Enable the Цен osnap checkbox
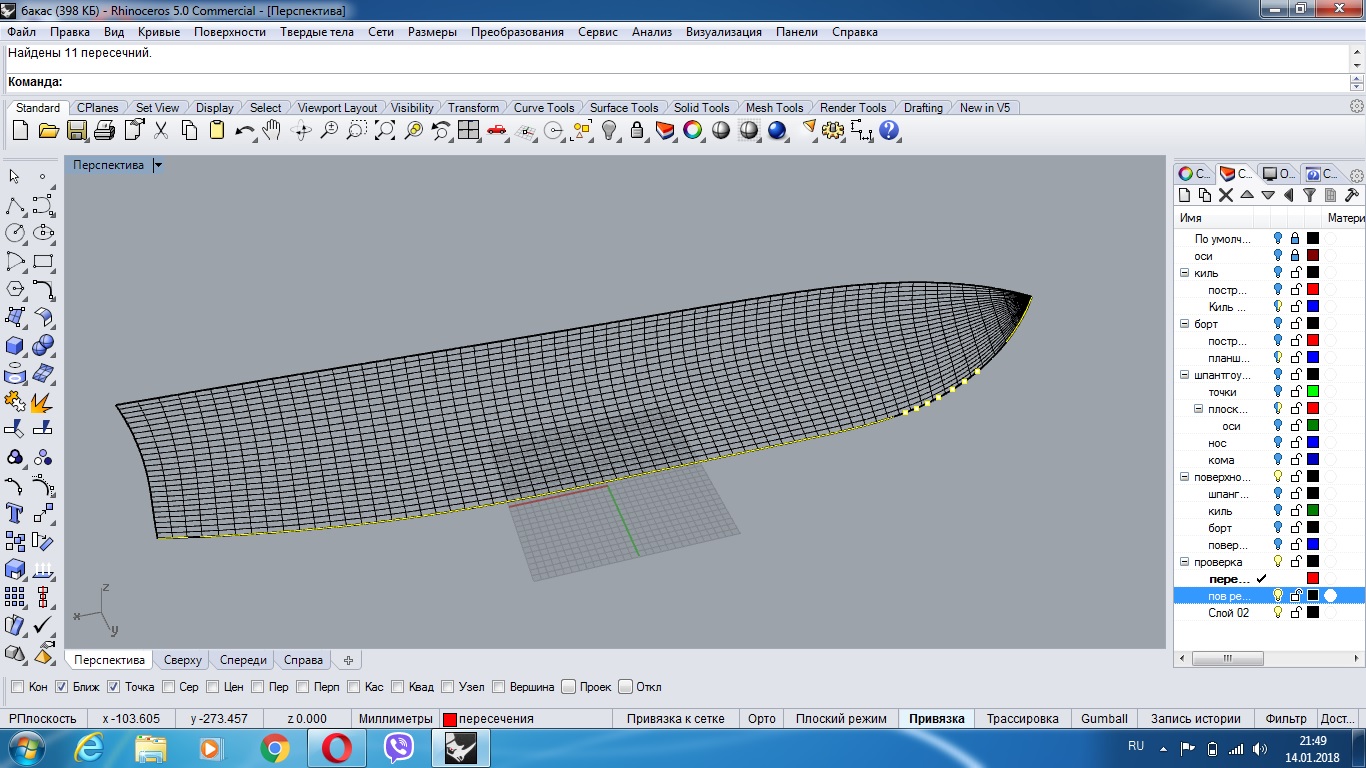Screen dimensions: 1366x768 (x=213, y=687)
